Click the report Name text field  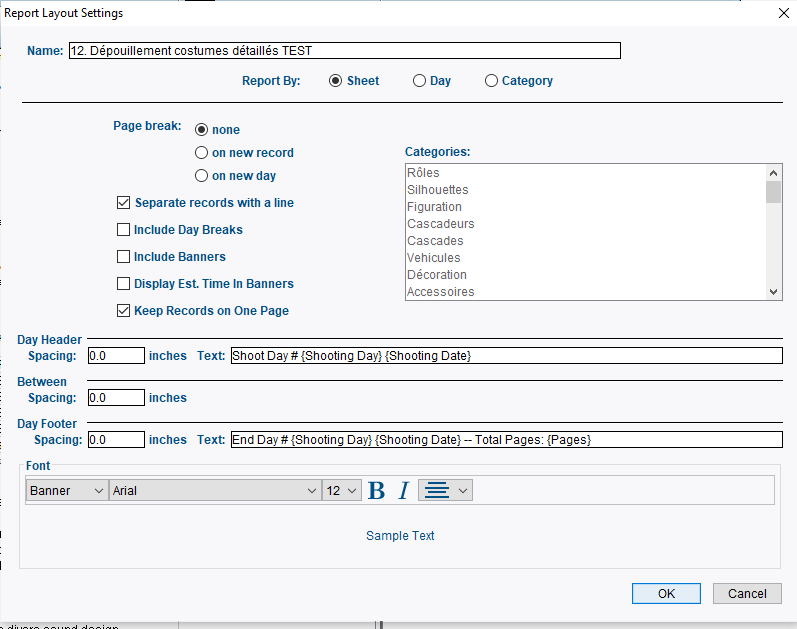(x=344, y=51)
